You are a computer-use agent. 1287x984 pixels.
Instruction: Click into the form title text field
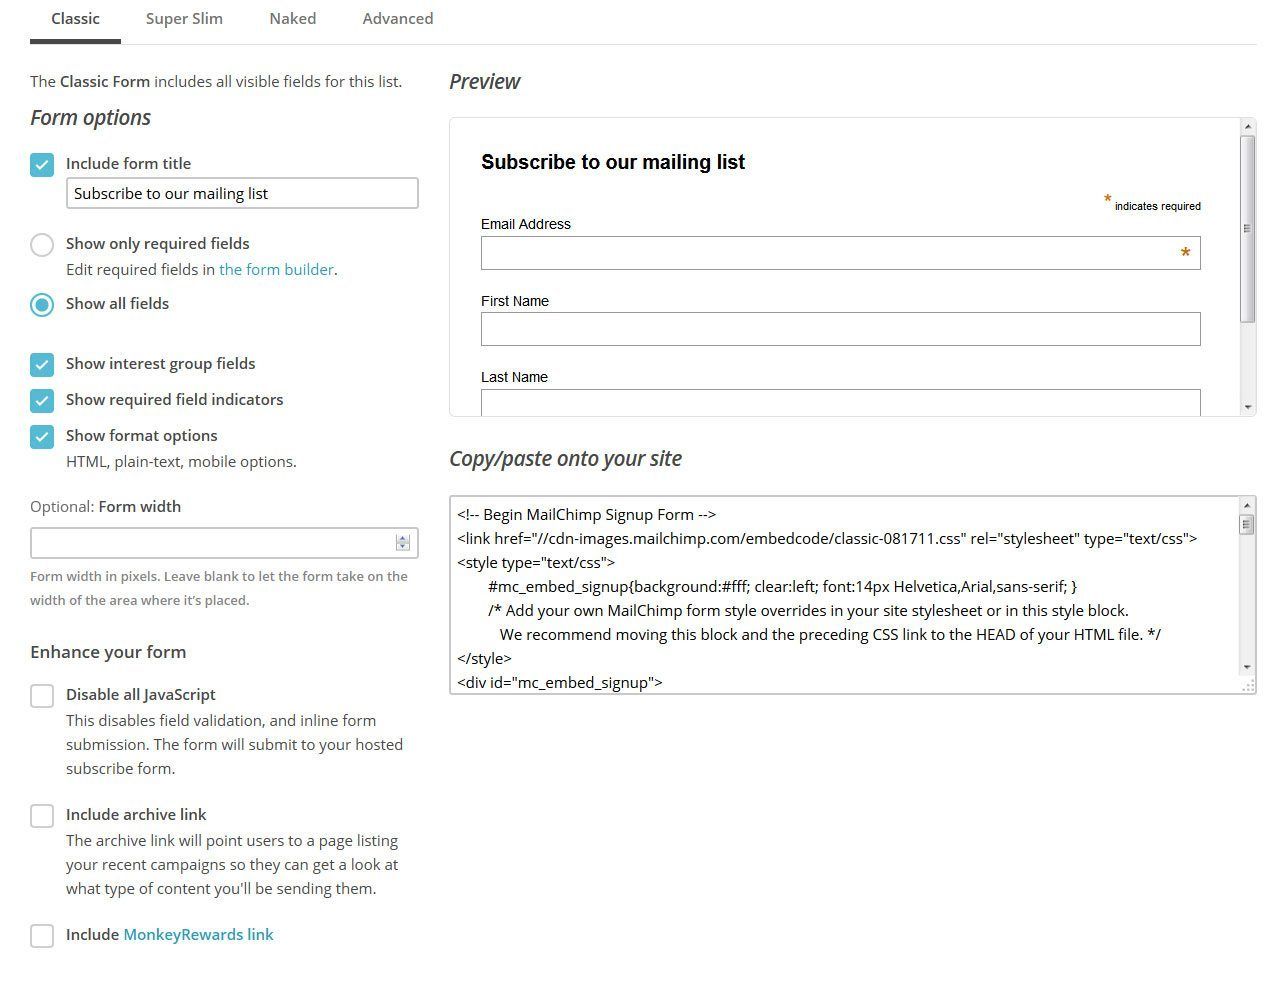pos(242,193)
